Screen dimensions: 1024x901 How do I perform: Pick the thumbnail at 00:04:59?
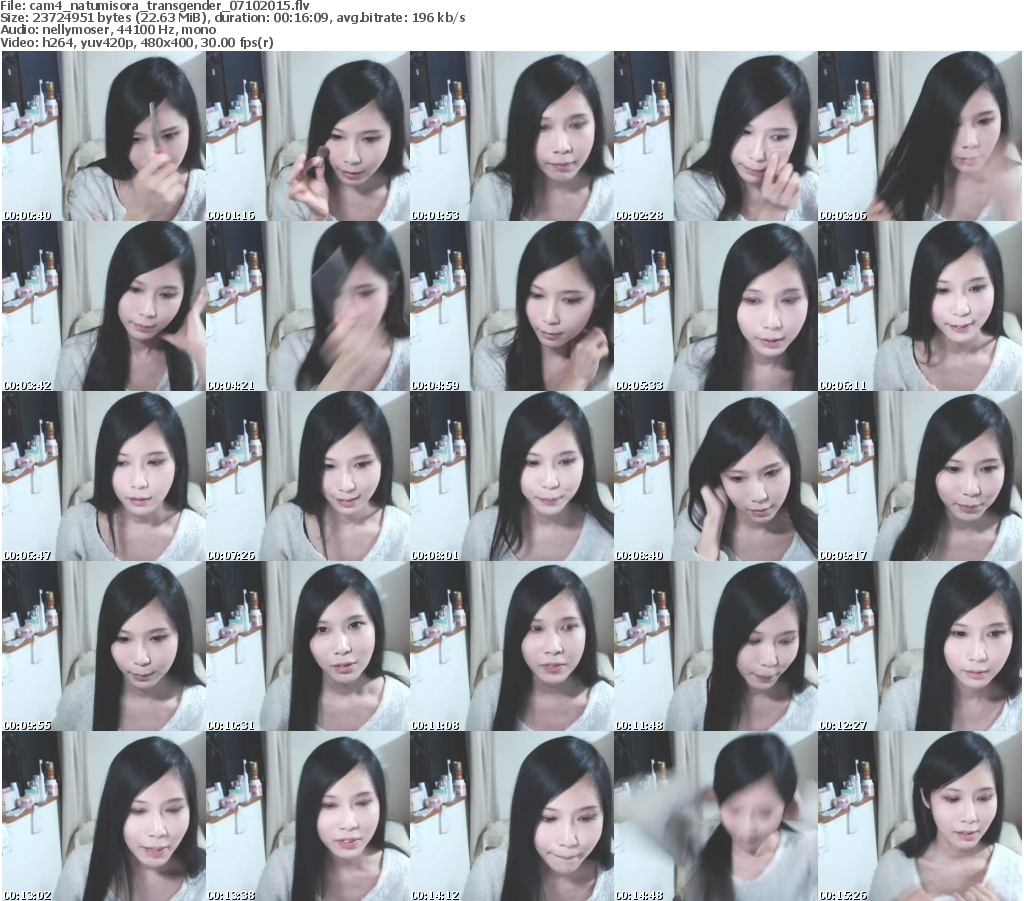(512, 306)
